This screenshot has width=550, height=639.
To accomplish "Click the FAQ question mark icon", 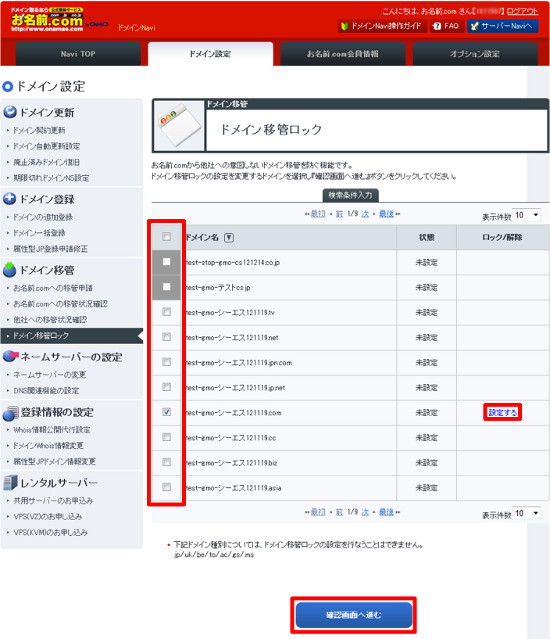I will 437,26.
